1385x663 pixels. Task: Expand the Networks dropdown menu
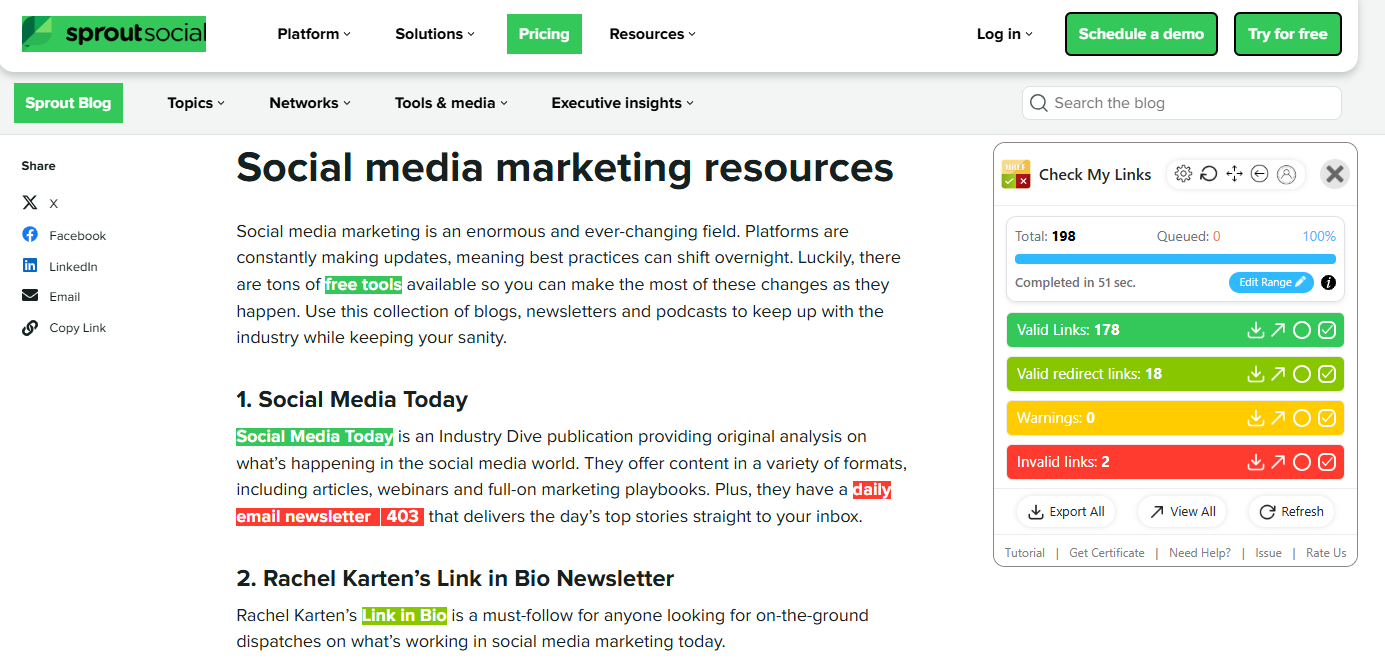[308, 102]
